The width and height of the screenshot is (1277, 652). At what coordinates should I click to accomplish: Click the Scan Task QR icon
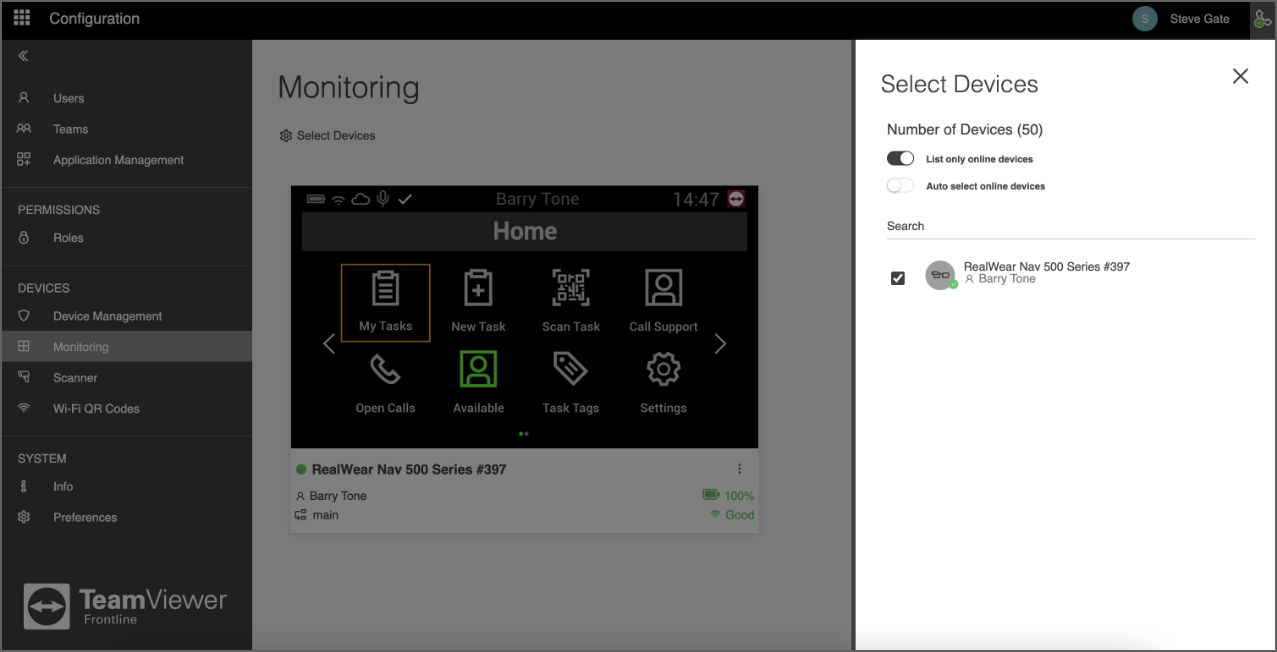tap(571, 288)
